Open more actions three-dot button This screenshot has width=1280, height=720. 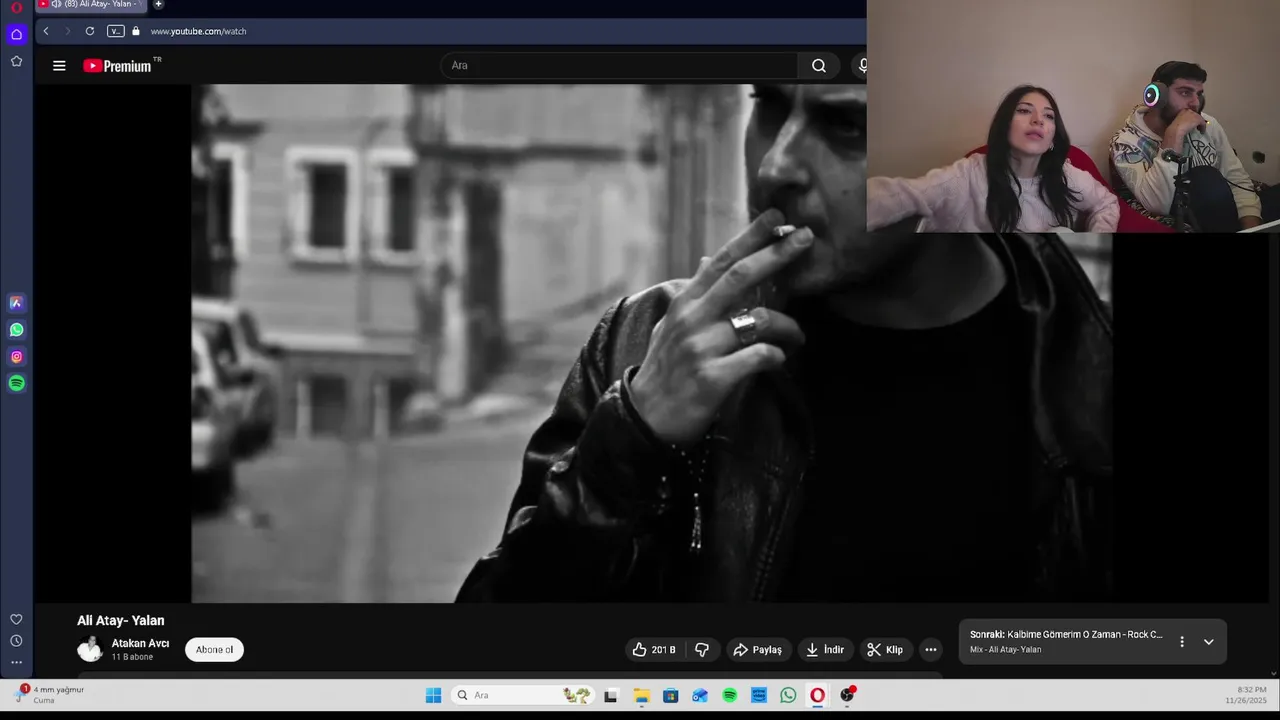click(931, 650)
